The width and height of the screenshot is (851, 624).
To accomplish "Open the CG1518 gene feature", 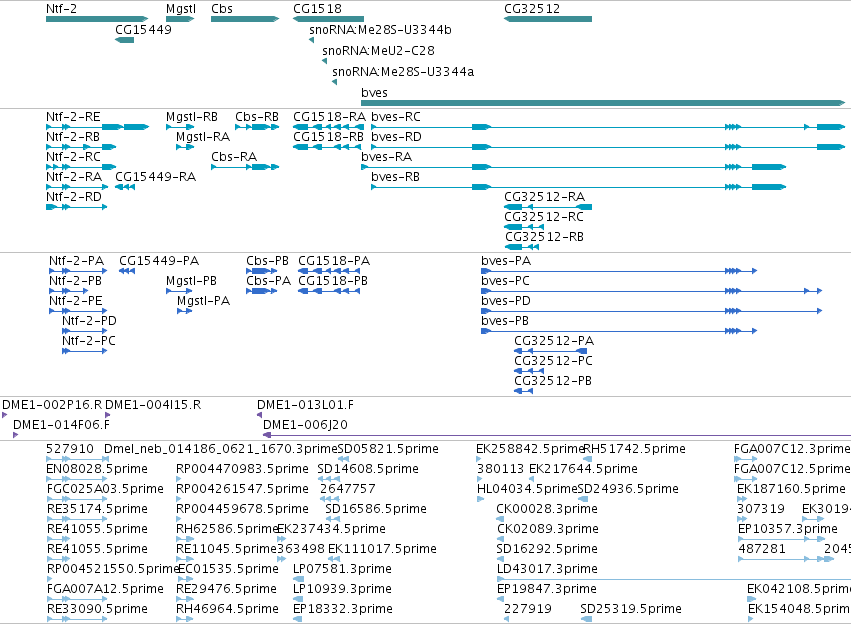I will [x=328, y=19].
